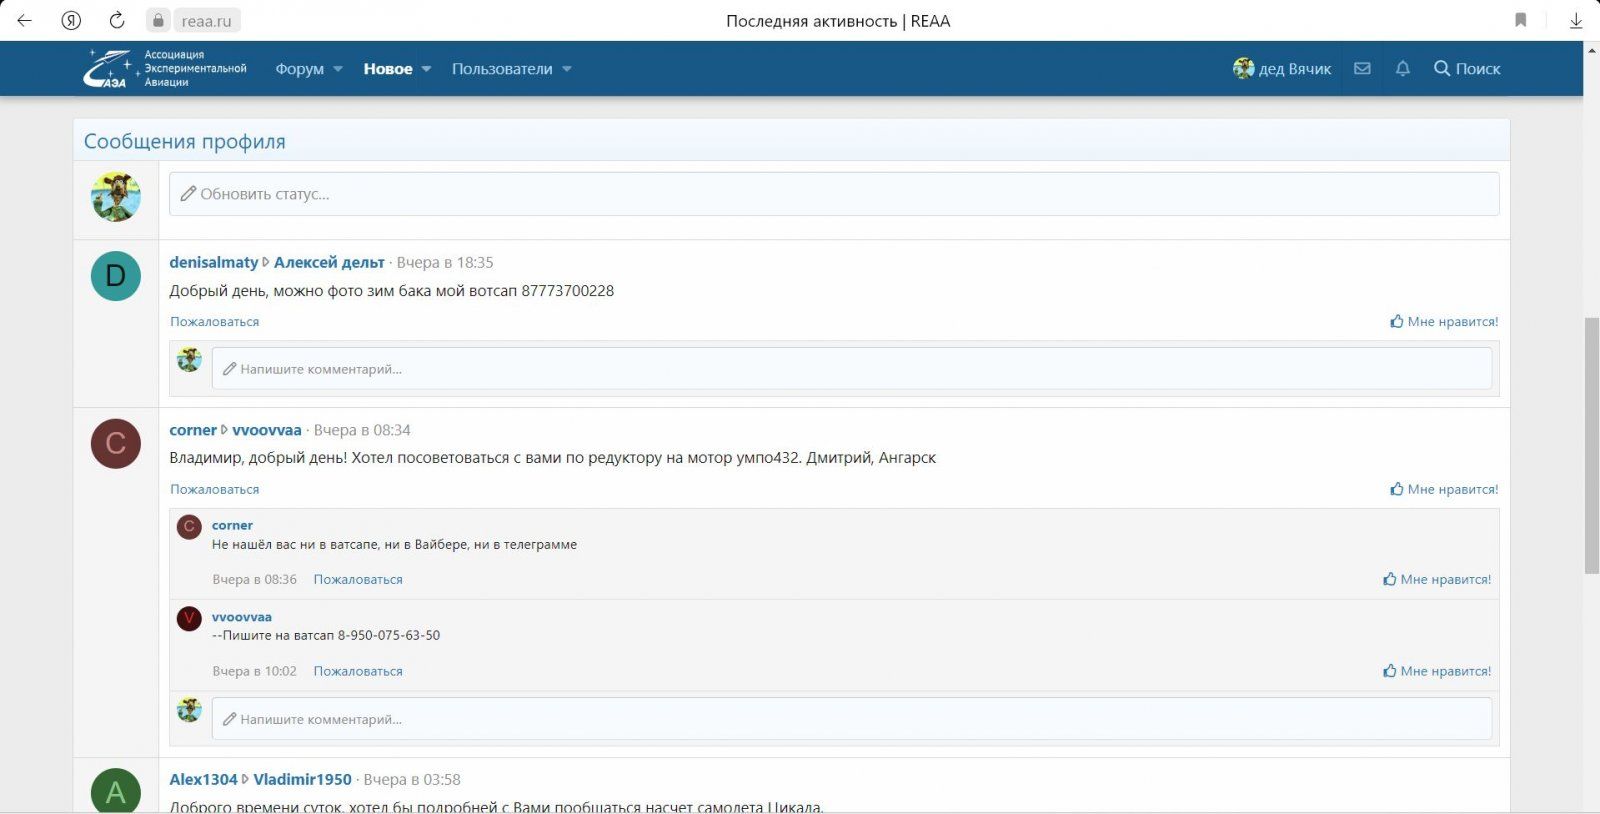
Task: Expand the Новое dropdown arrow
Action: click(426, 69)
